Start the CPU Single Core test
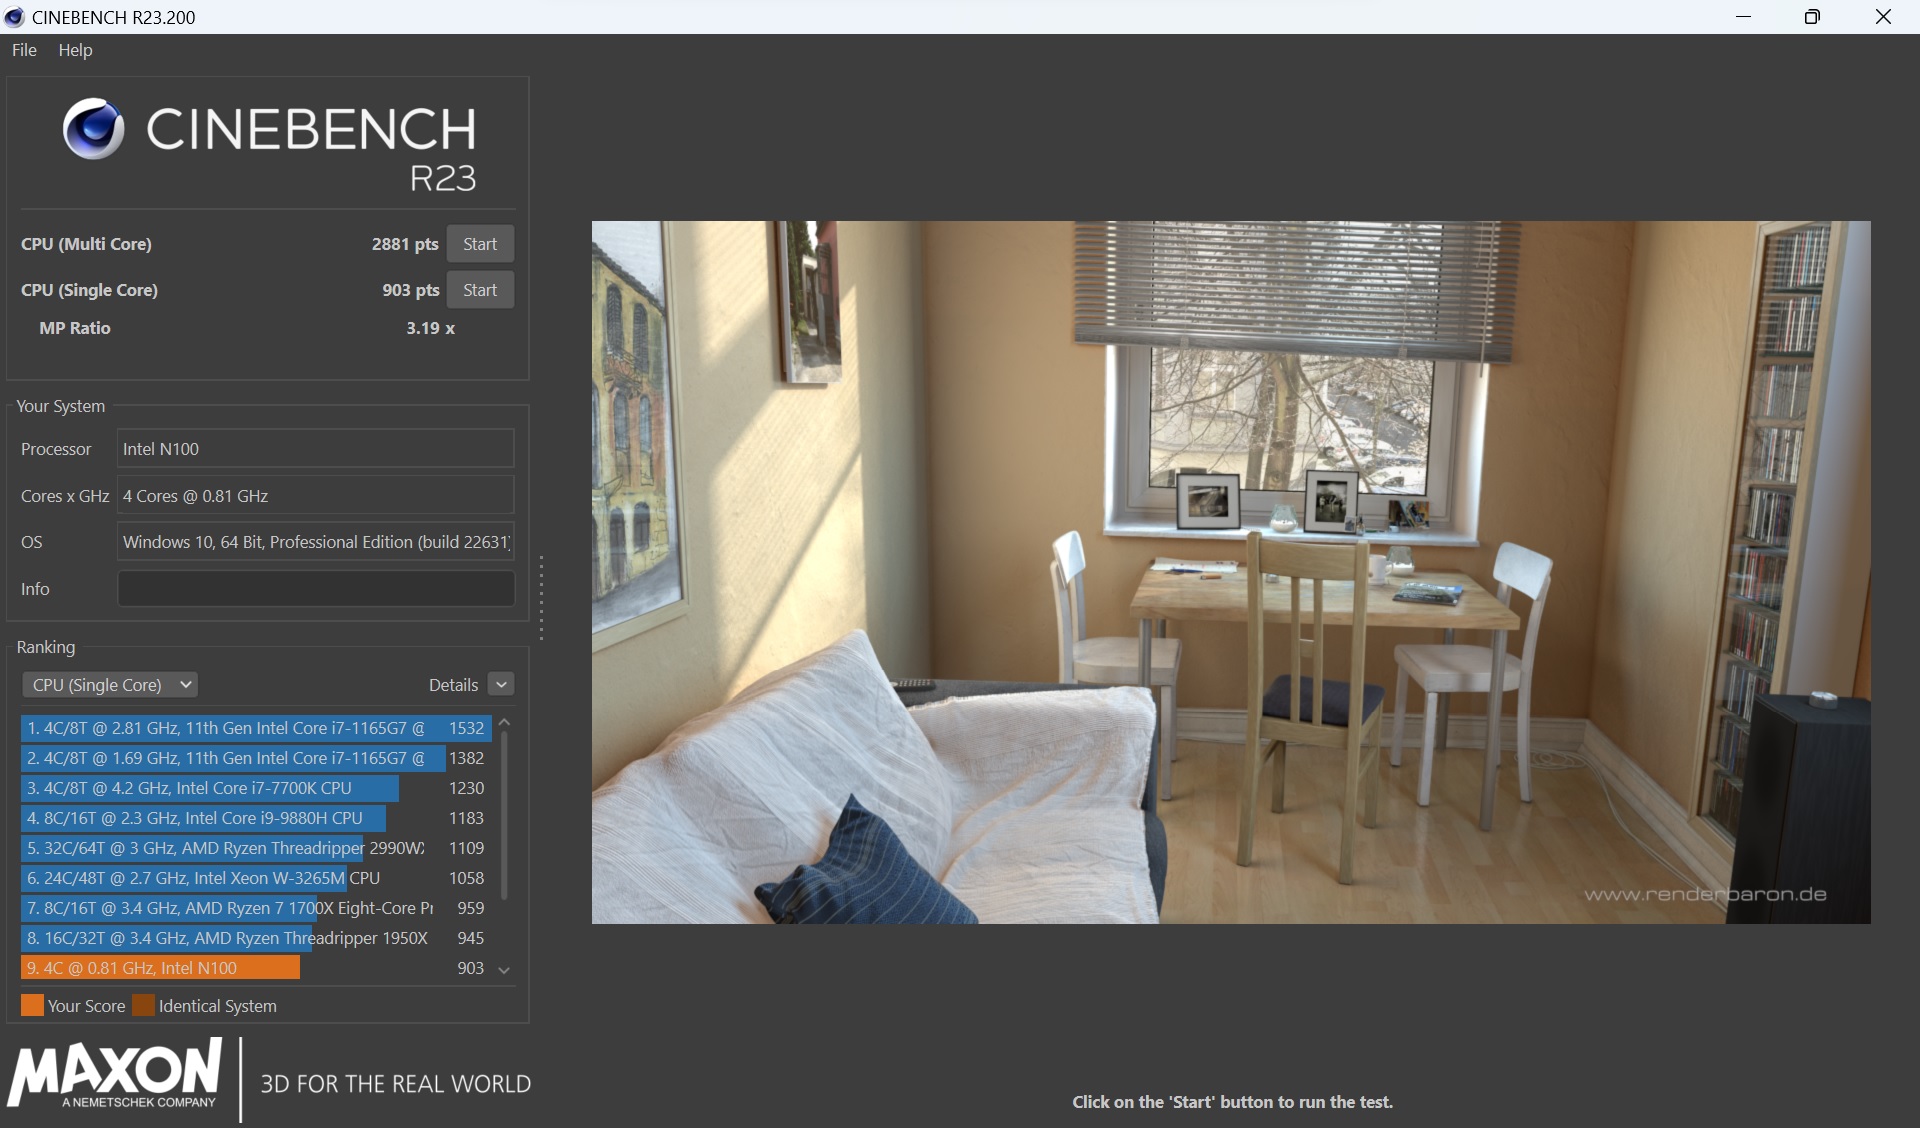Screen dimensions: 1920x1128 480,290
